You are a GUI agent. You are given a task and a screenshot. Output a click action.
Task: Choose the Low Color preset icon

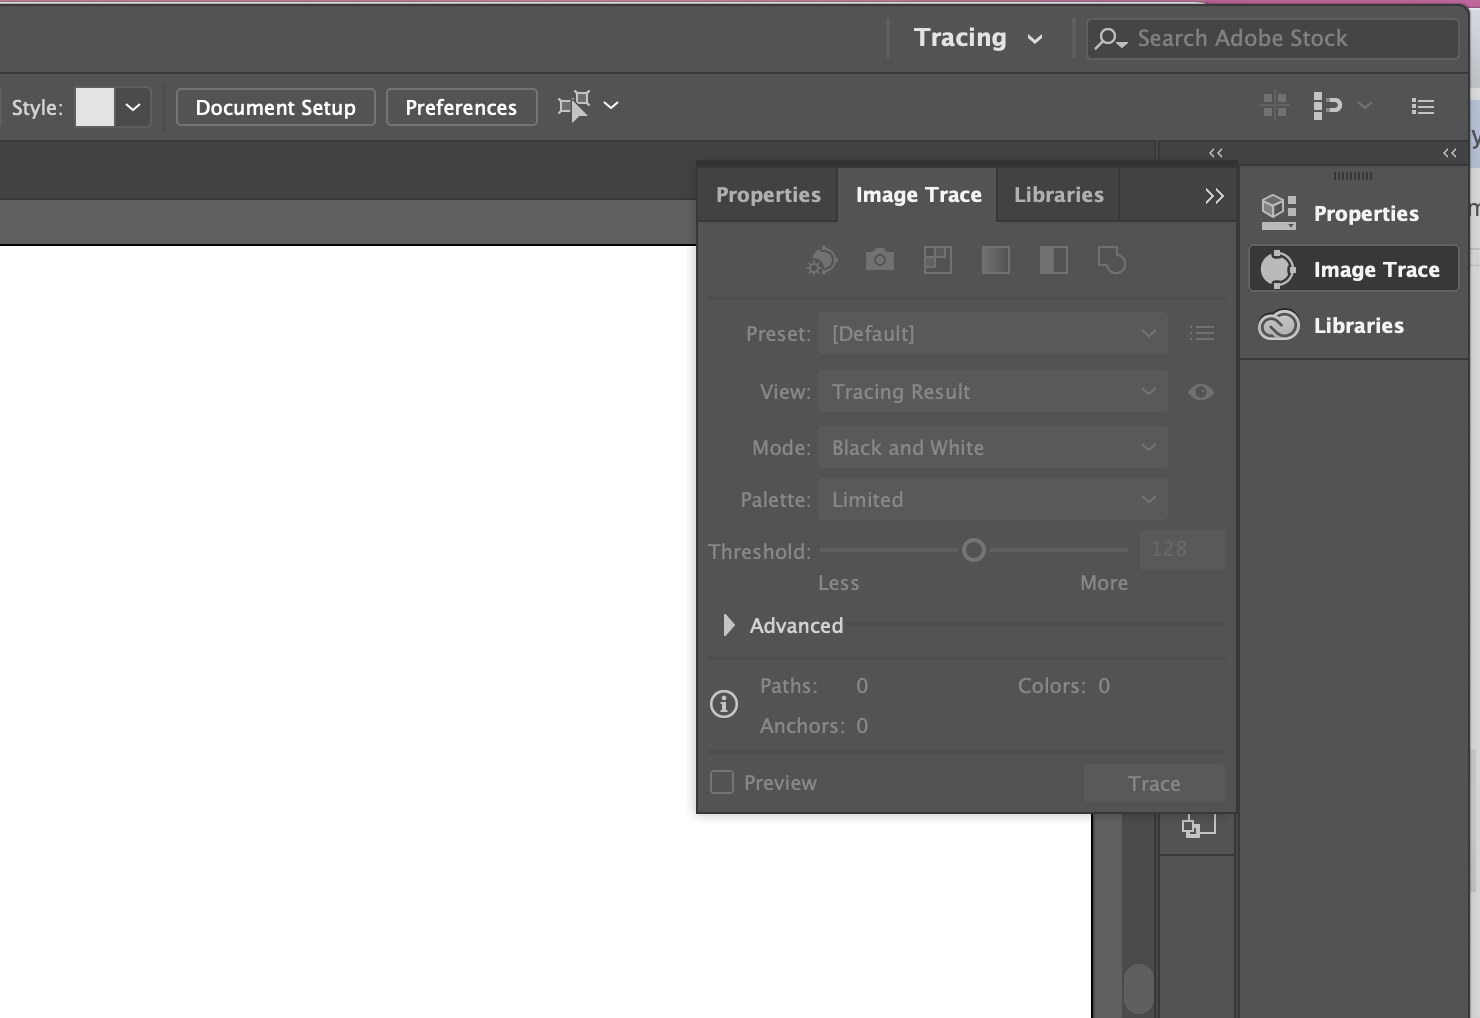[938, 261]
